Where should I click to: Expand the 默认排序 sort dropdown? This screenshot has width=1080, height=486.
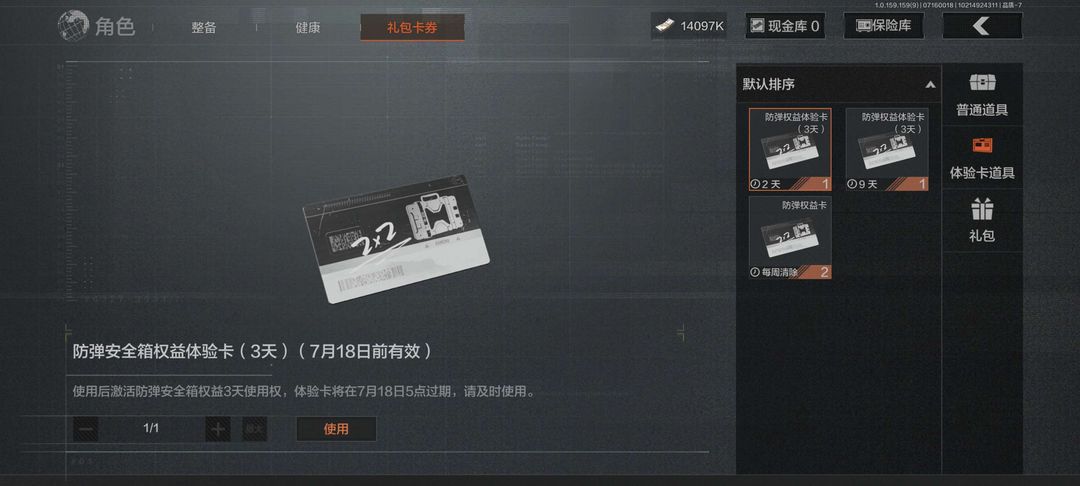pos(838,85)
